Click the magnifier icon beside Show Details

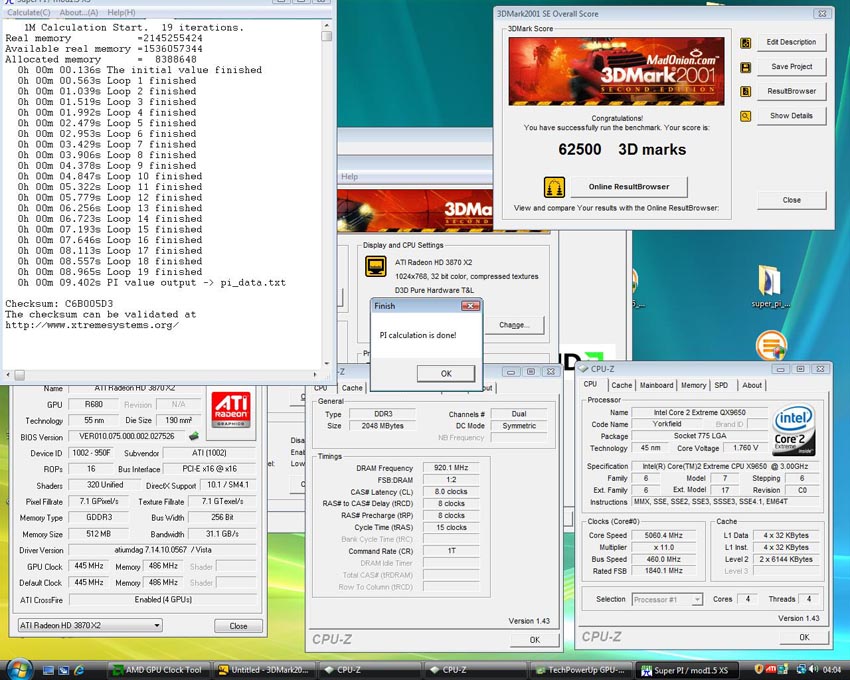click(745, 116)
